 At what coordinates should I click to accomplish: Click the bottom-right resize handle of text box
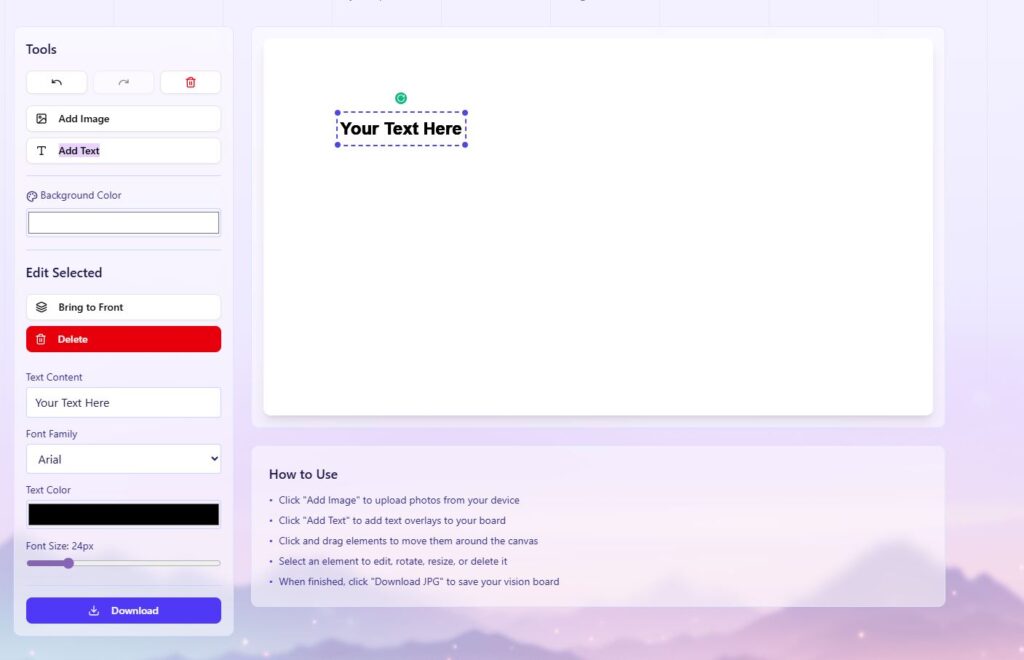point(466,145)
